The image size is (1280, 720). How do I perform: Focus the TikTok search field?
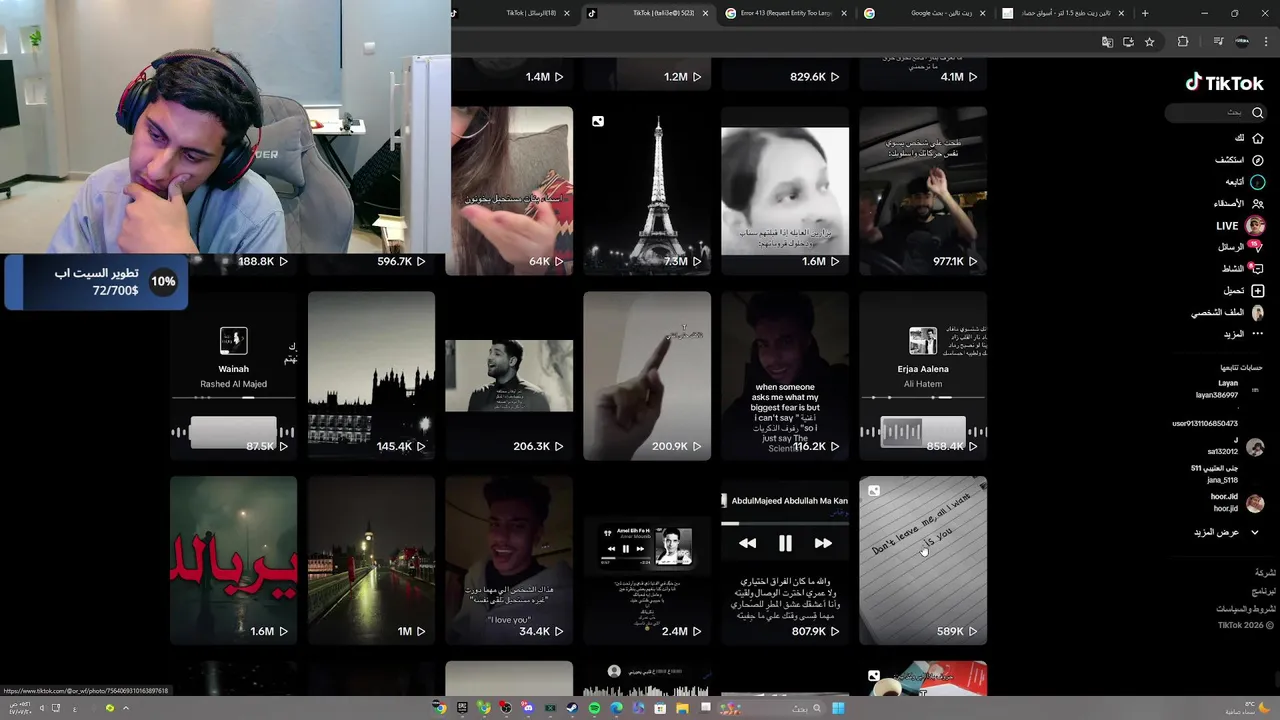point(1216,112)
